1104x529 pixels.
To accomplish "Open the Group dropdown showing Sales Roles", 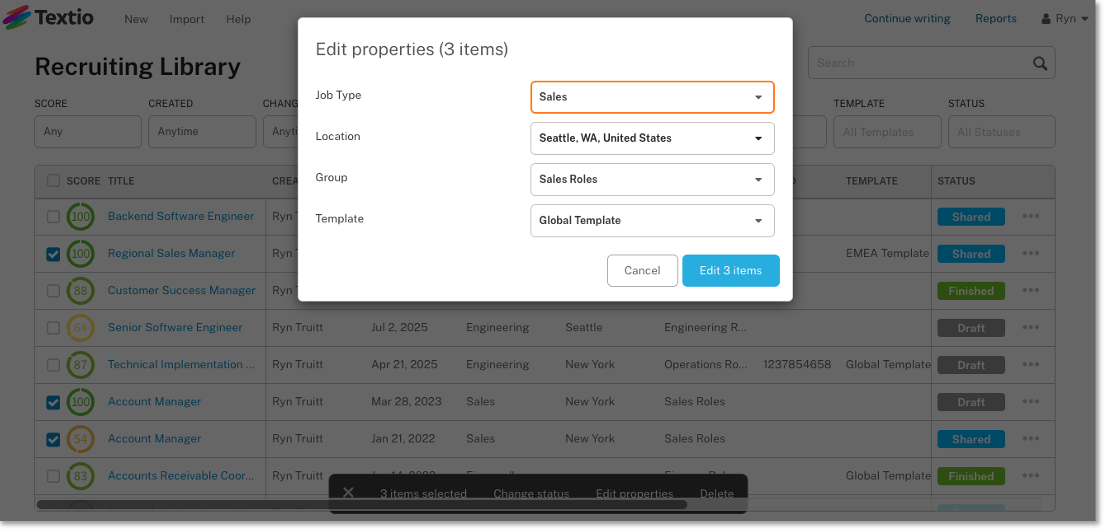I will click(x=652, y=179).
